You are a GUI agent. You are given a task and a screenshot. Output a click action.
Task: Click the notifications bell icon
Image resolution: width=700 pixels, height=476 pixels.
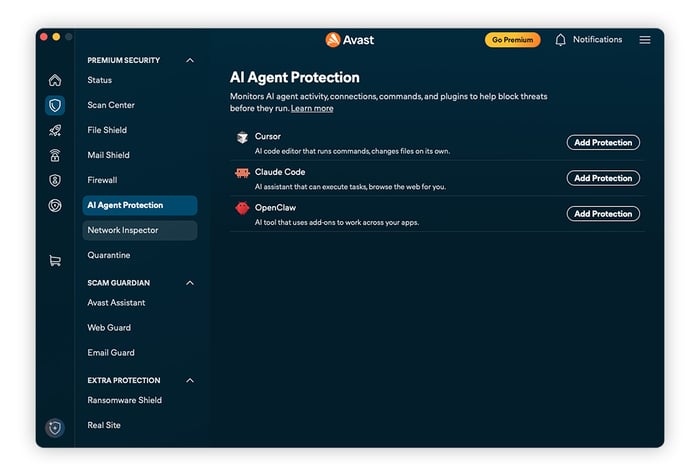coord(560,40)
